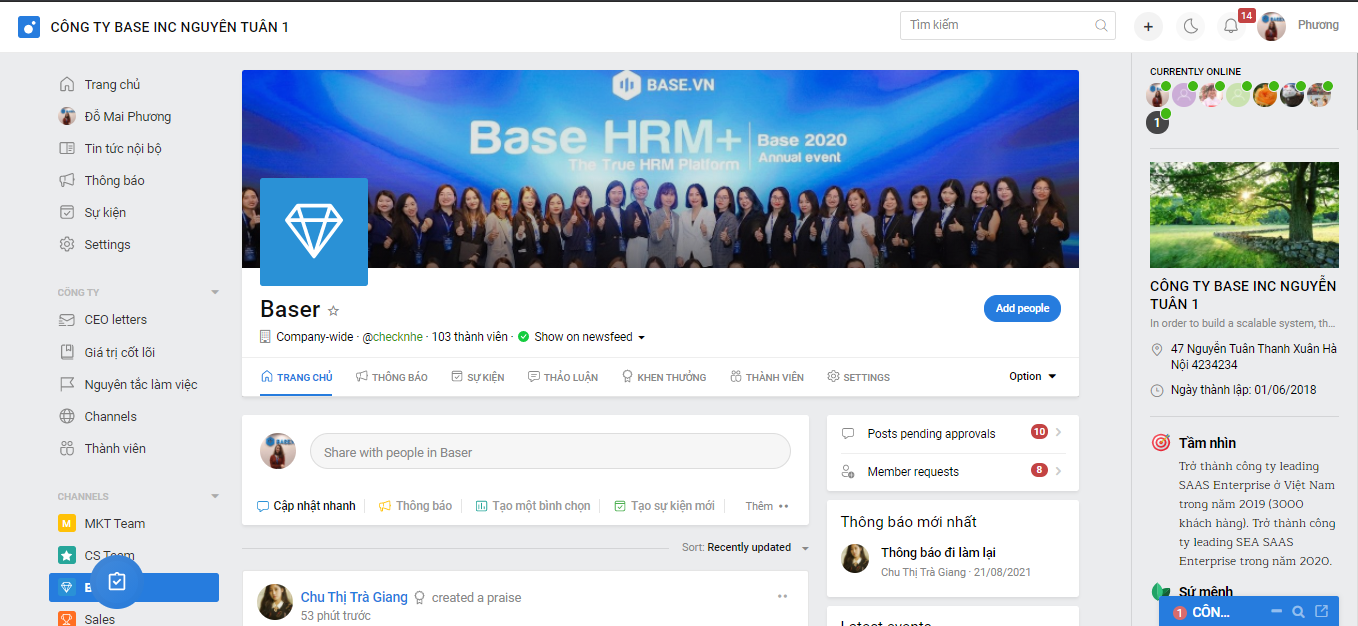Viewport: 1358px width, 626px height.
Task: Click the floating blue checklist button
Action: tap(117, 581)
